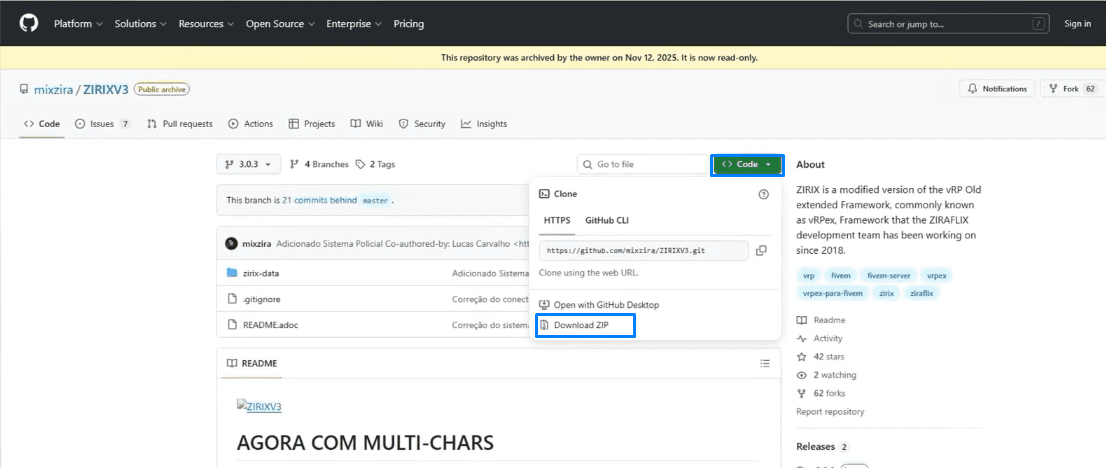
Task: Open the ZIRIXV3 repository link
Action: click(x=106, y=90)
